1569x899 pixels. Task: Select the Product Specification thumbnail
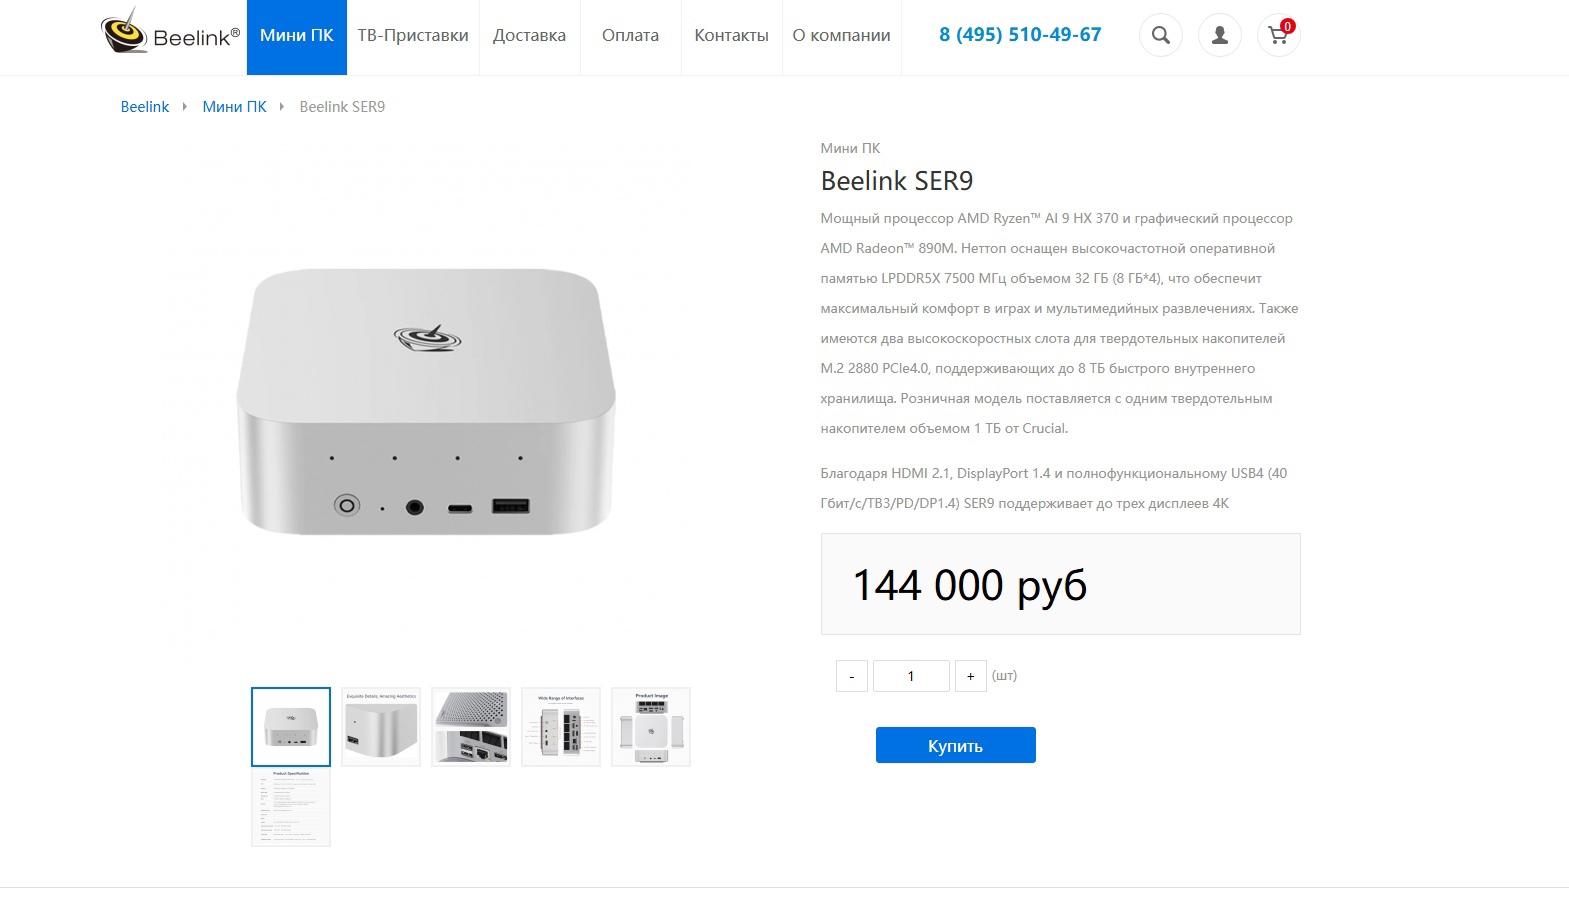point(291,807)
